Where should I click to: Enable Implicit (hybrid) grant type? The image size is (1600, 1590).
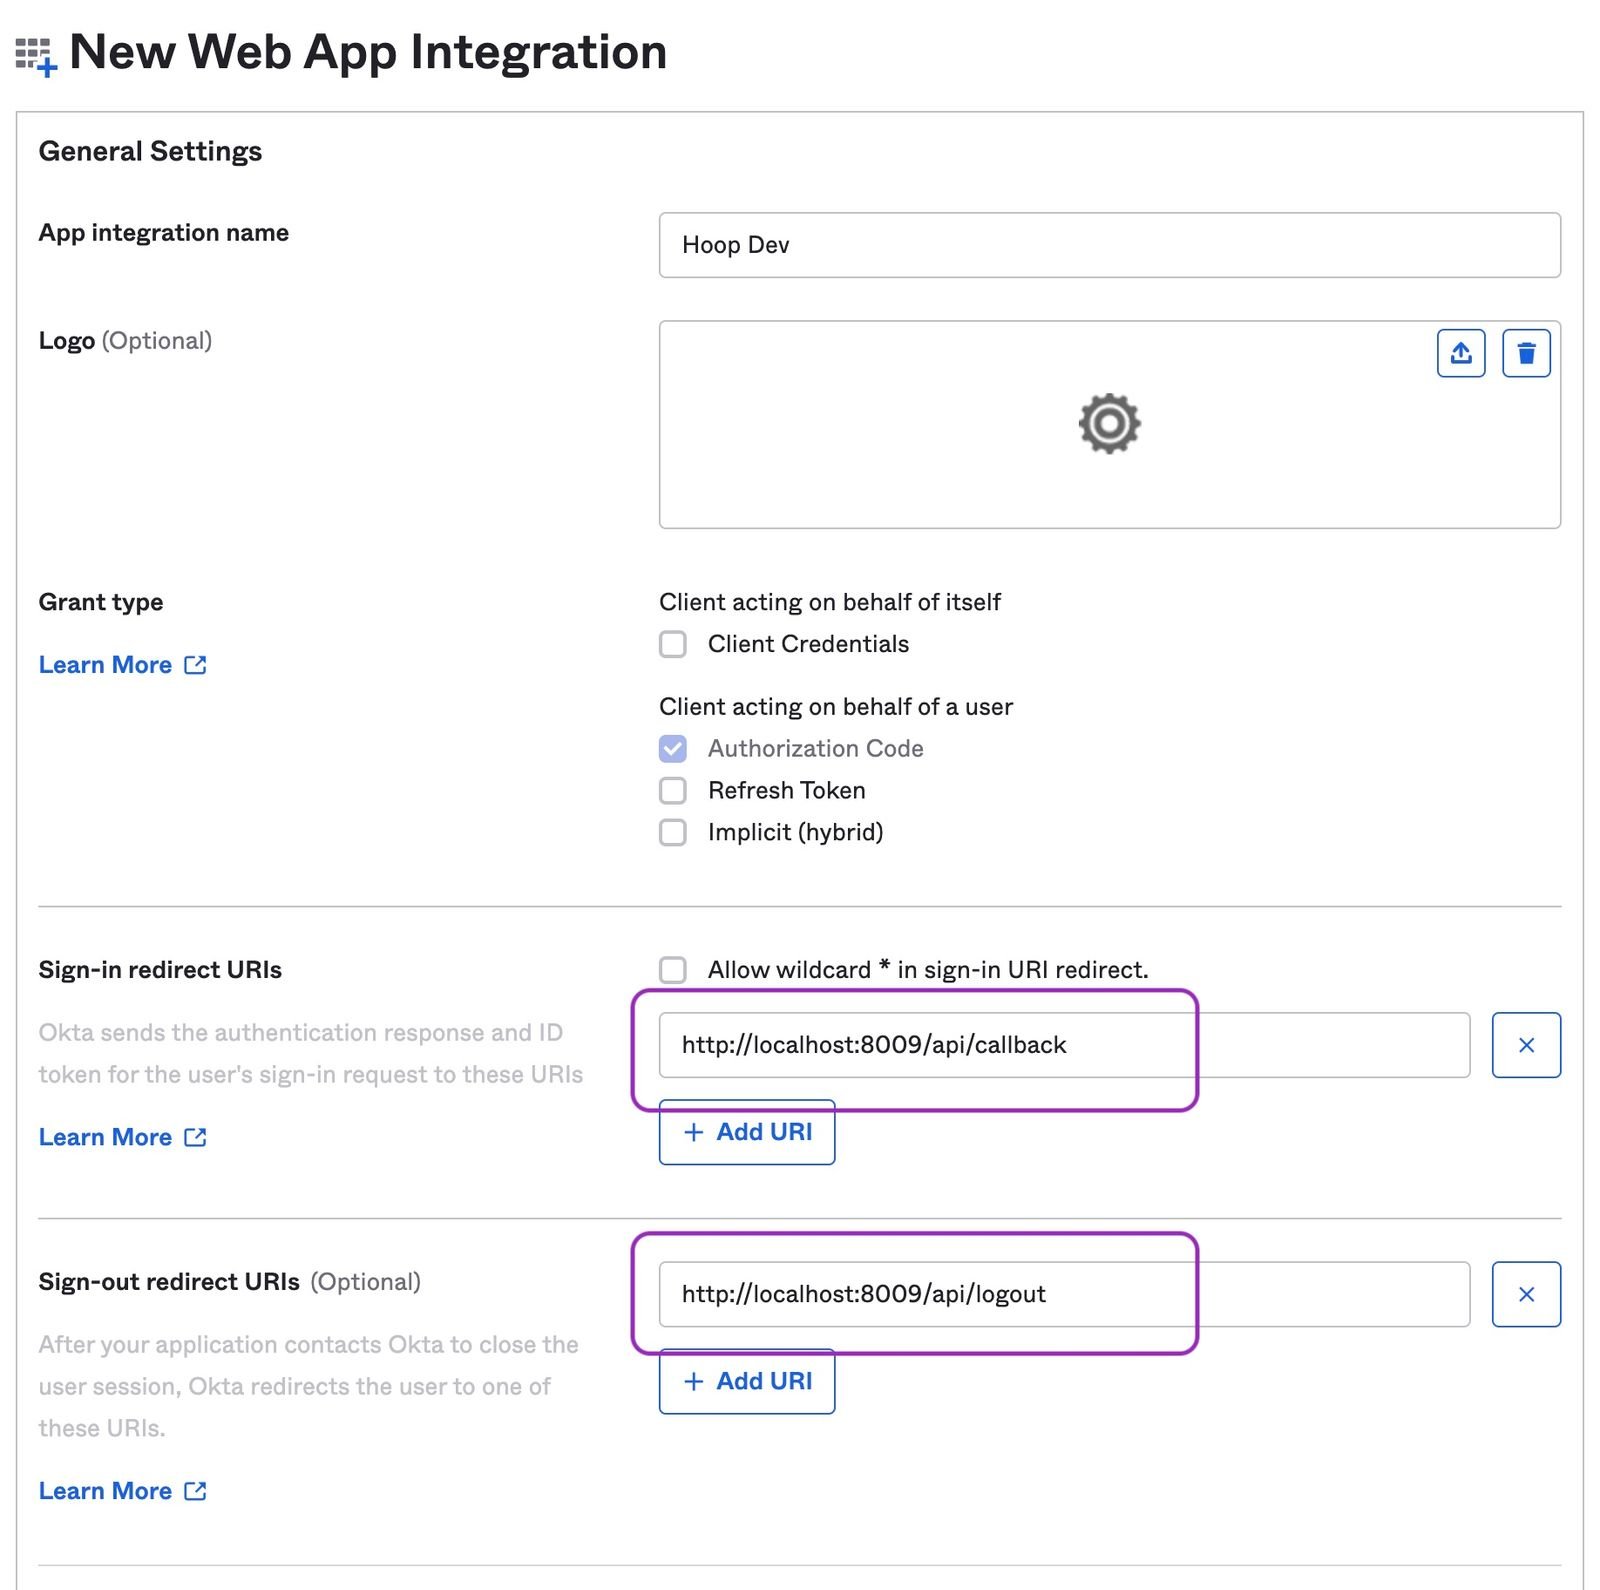(x=673, y=832)
